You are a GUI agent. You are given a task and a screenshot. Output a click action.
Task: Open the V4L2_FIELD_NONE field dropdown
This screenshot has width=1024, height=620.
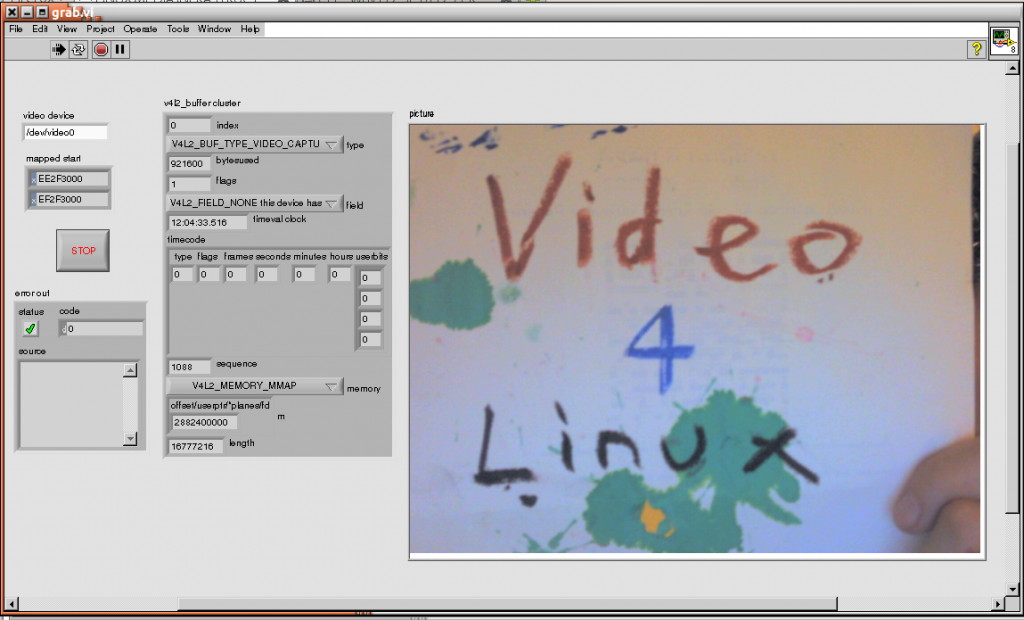(332, 203)
